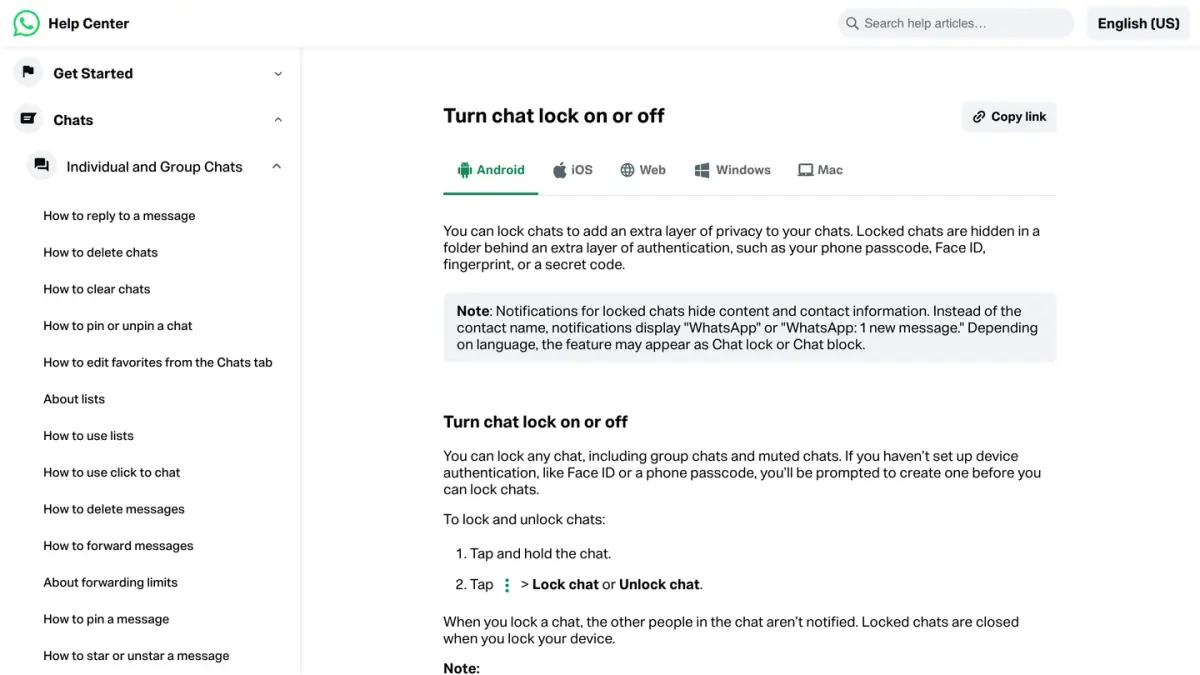Open 'How to pin or unpin a chat'
Screen dimensions: 1200x675
pyautogui.click(x=117, y=326)
